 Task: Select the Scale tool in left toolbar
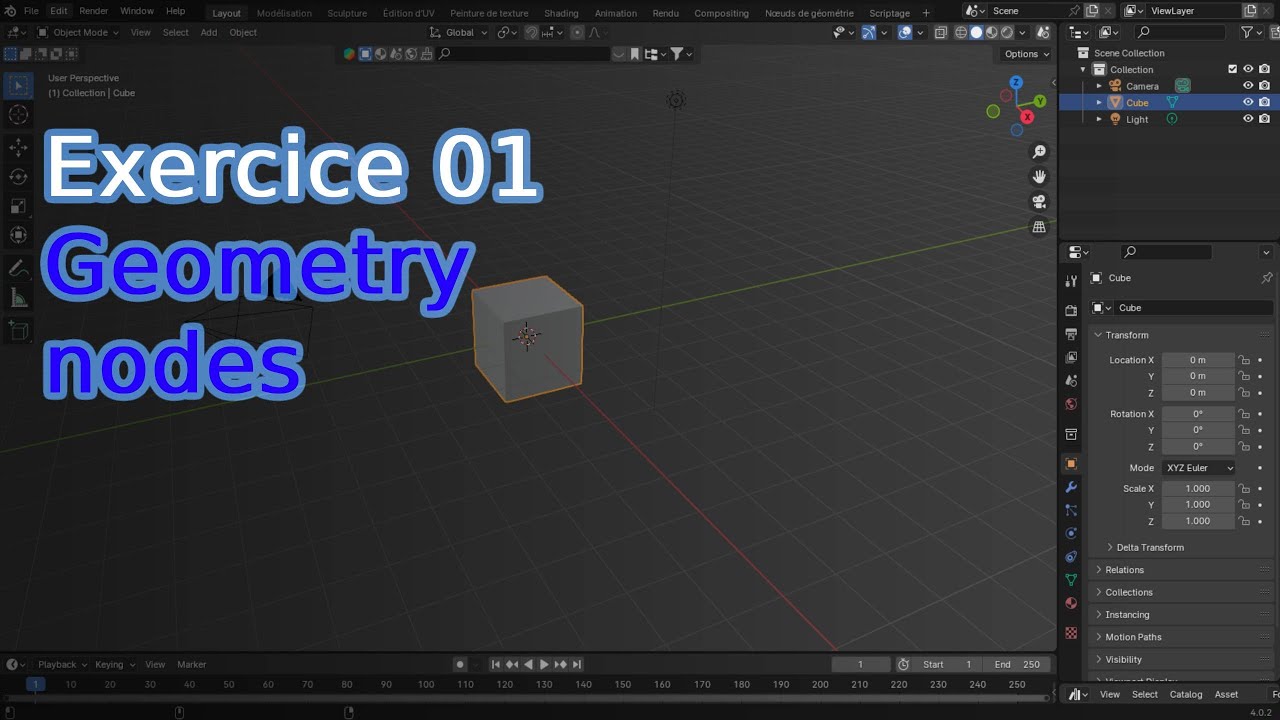coord(18,206)
